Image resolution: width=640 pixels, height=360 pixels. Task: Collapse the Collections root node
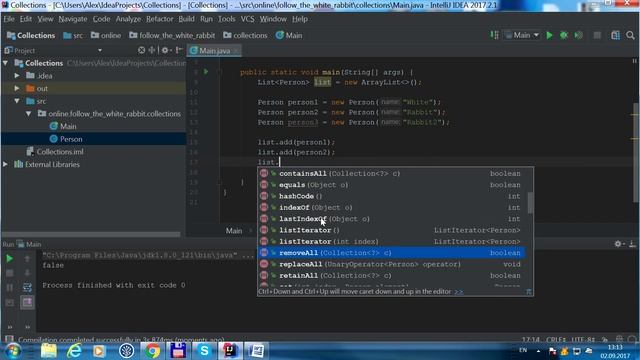5,63
